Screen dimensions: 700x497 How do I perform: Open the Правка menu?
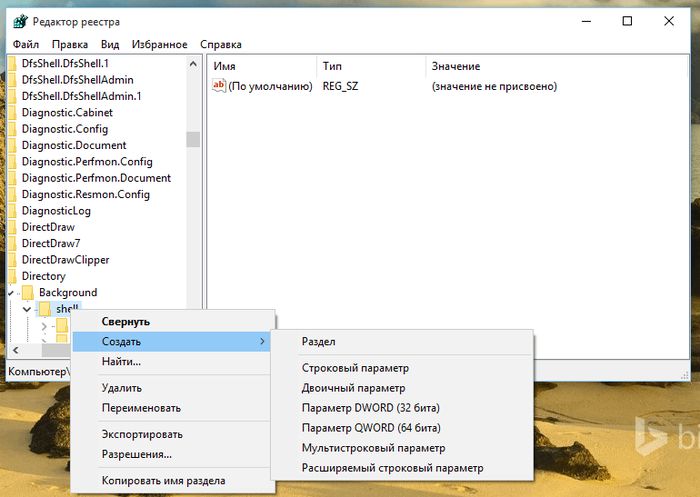point(70,45)
